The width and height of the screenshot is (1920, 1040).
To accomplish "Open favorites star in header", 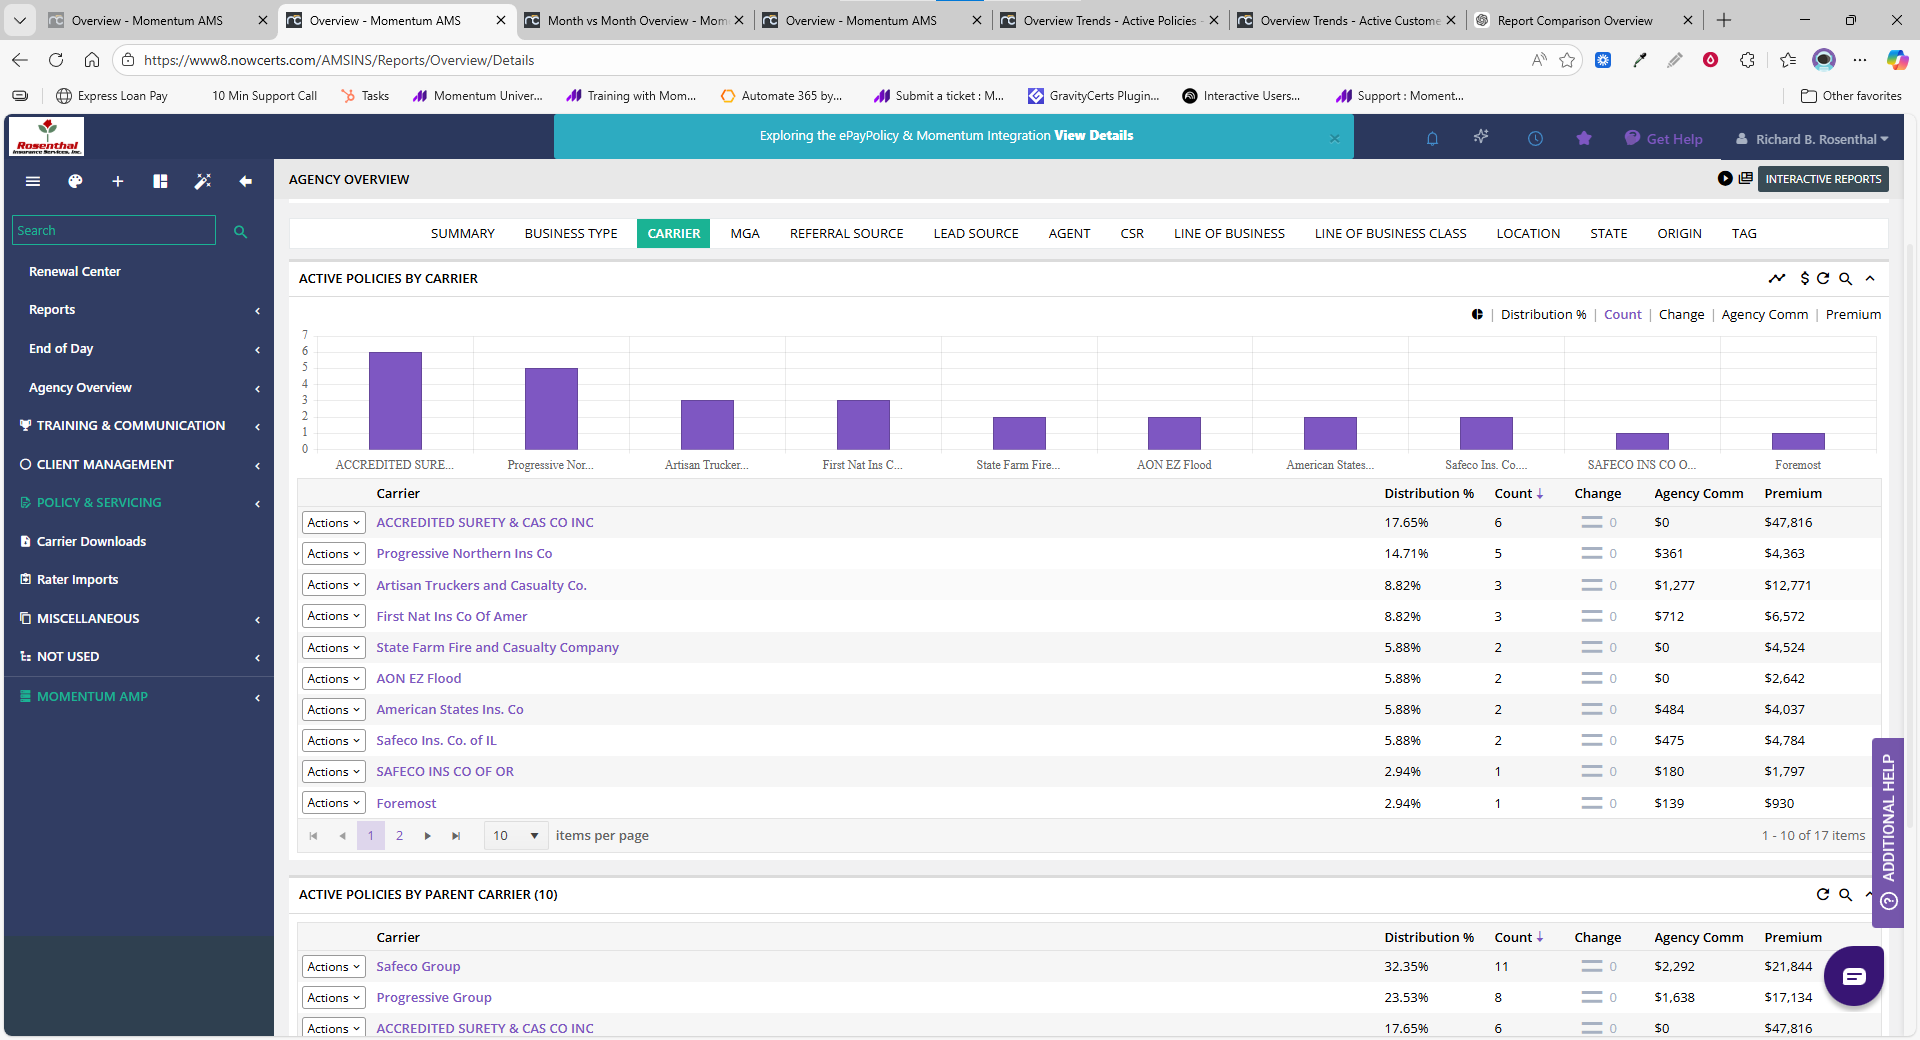I will [x=1584, y=138].
